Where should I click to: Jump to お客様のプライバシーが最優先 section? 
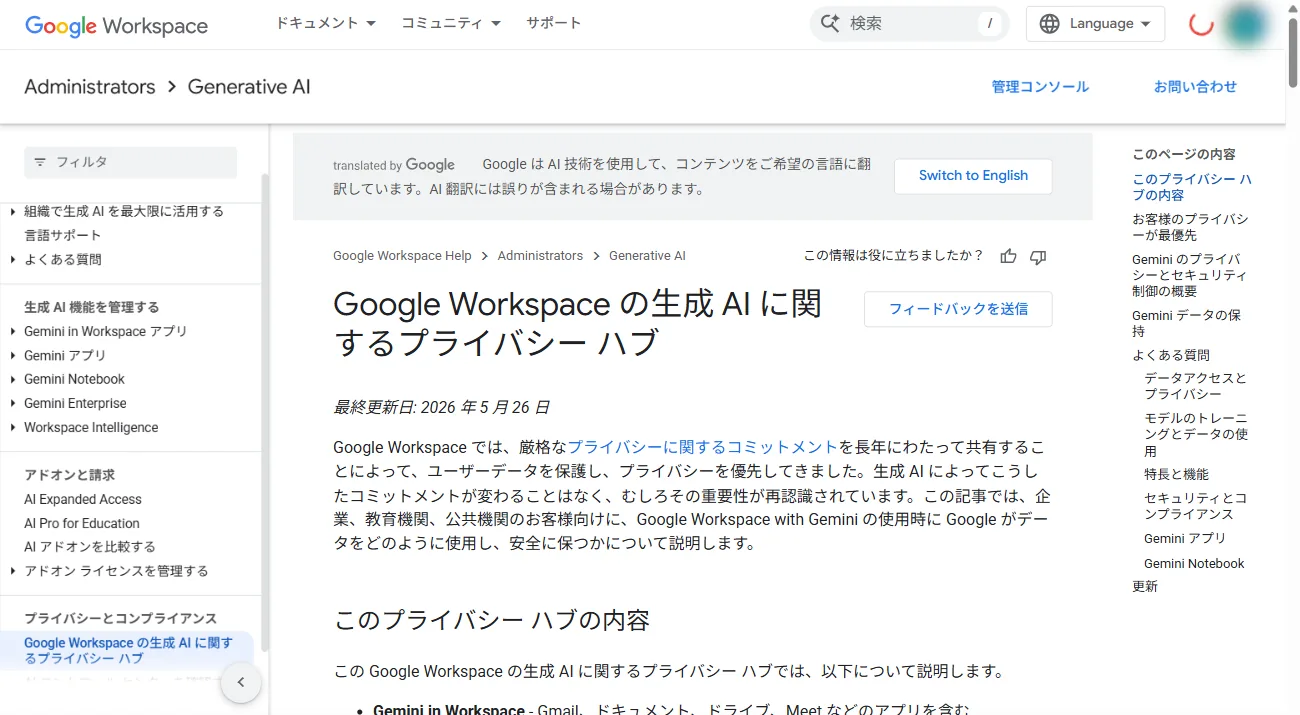pos(1190,227)
